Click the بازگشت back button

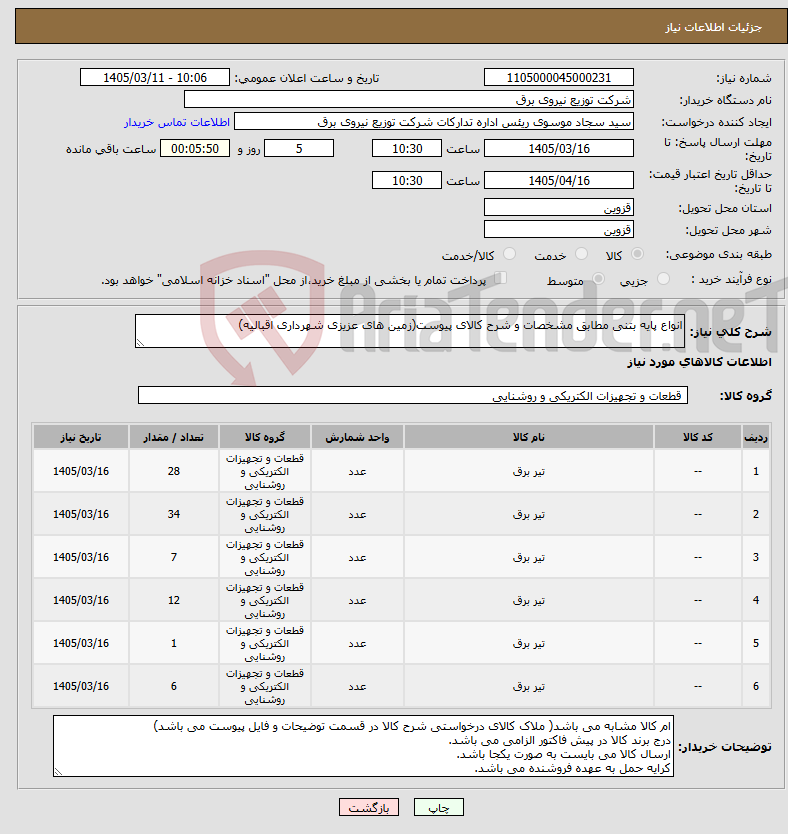(x=369, y=807)
